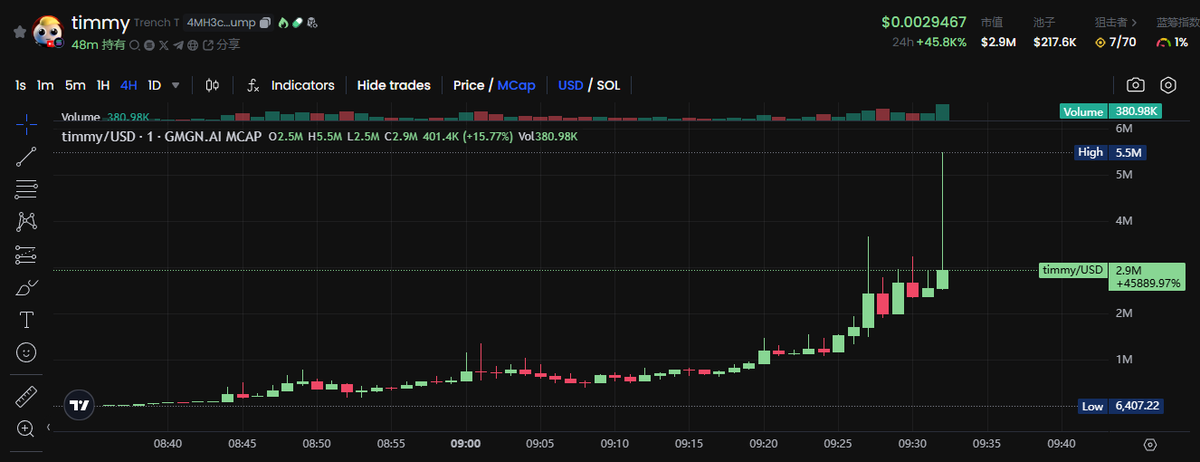Screen dimensions: 1200x462
Task: Click the TradingView logo
Action: coord(78,405)
